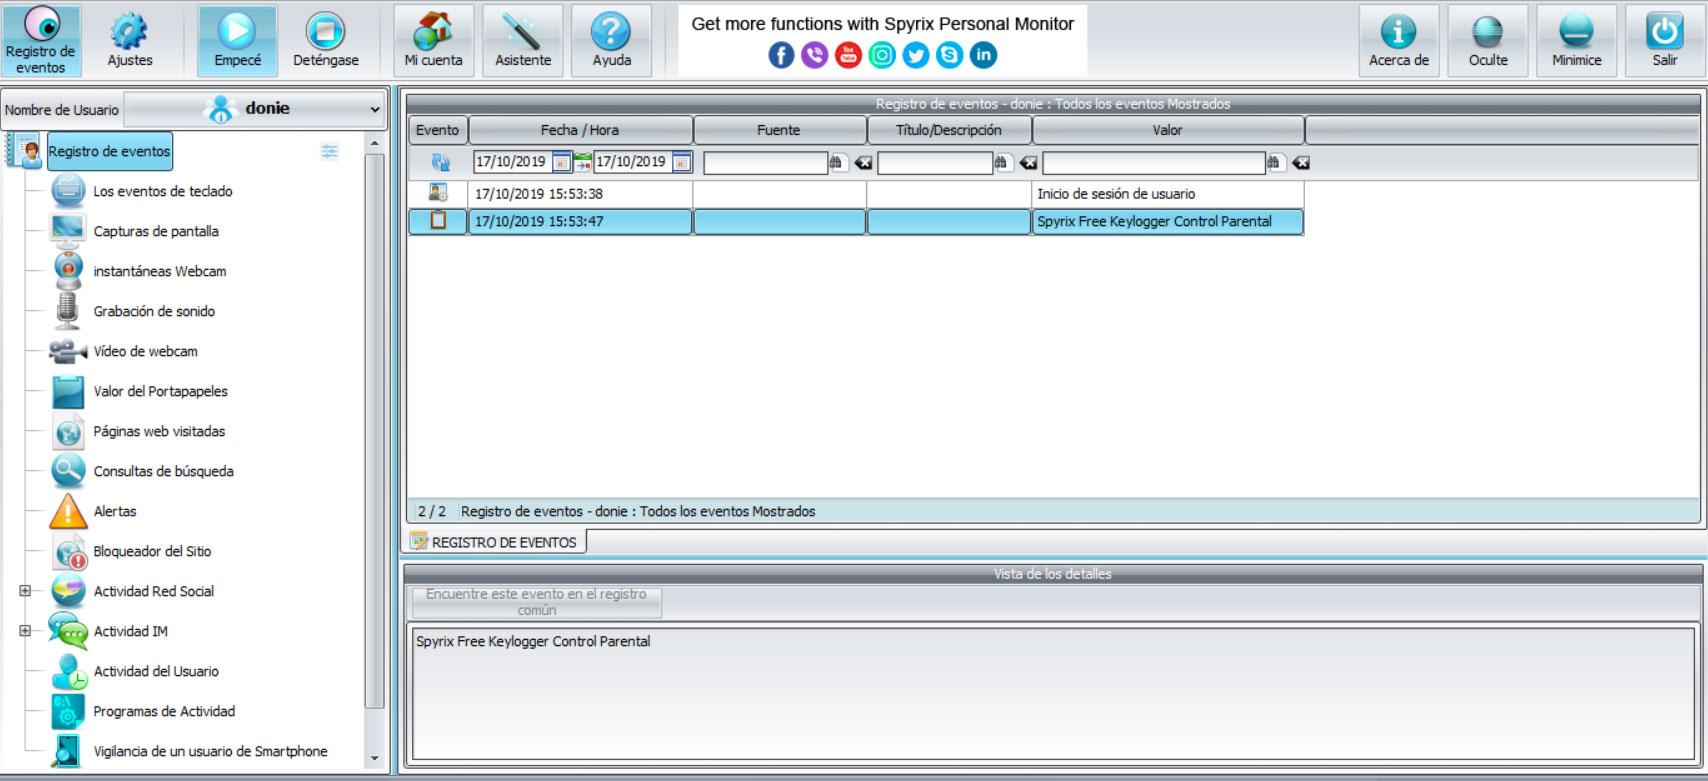Click the Deténgase stop button
This screenshot has height=781, width=1708.
point(325,41)
